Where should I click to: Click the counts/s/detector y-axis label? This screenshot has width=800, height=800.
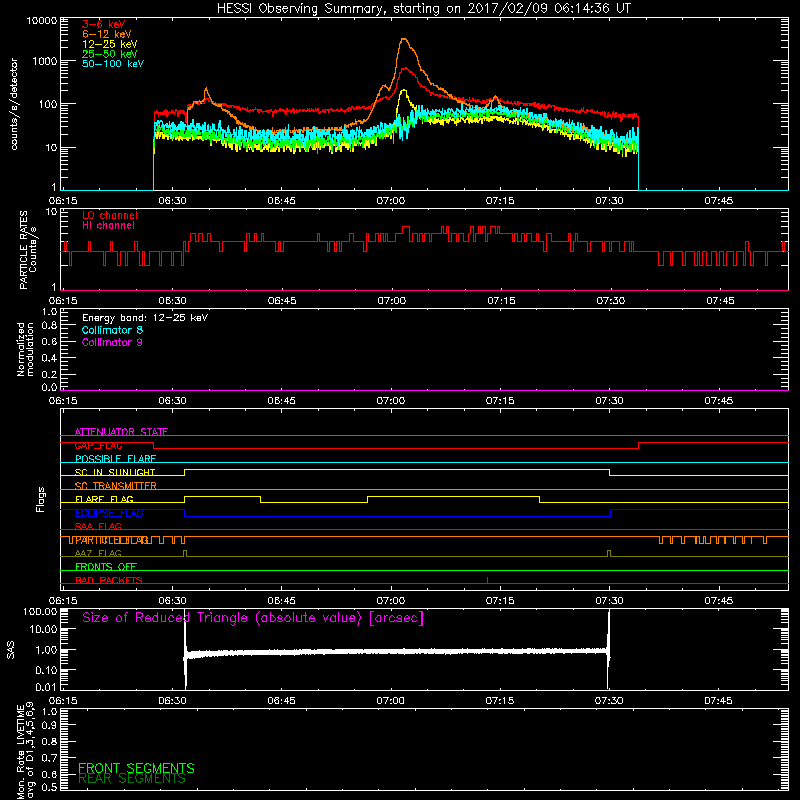(x=14, y=104)
